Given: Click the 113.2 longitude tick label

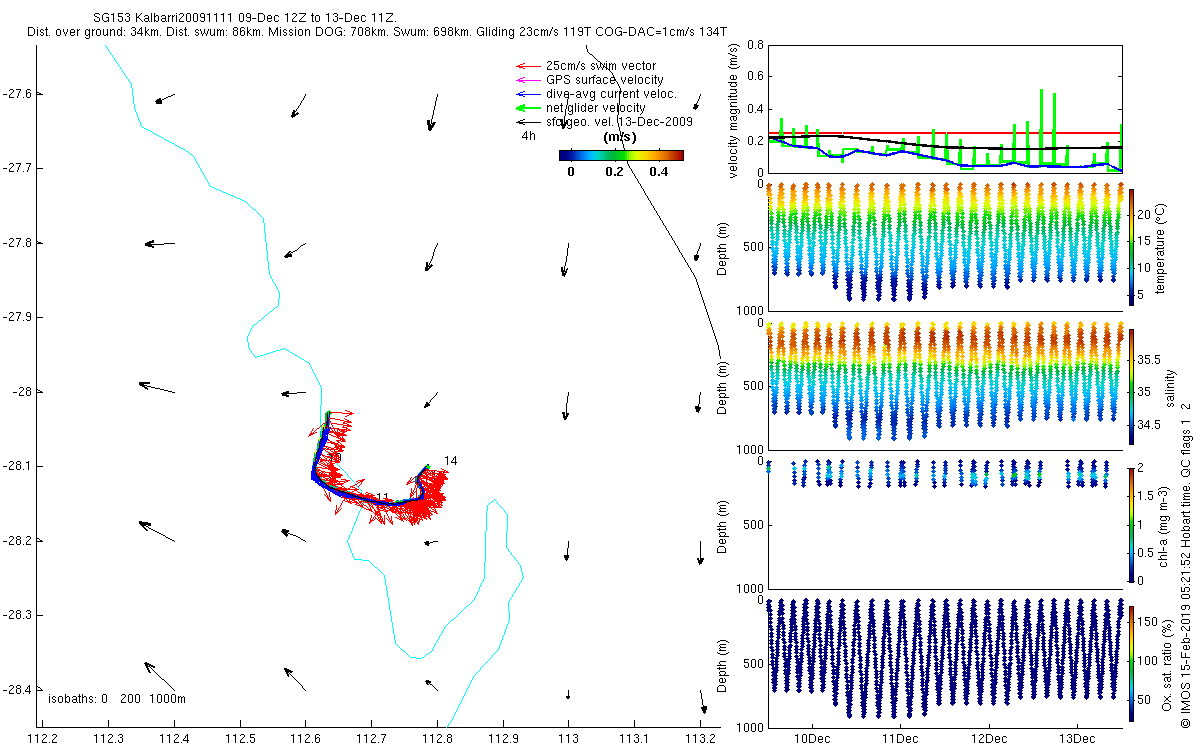Looking at the screenshot, I should coord(701,738).
